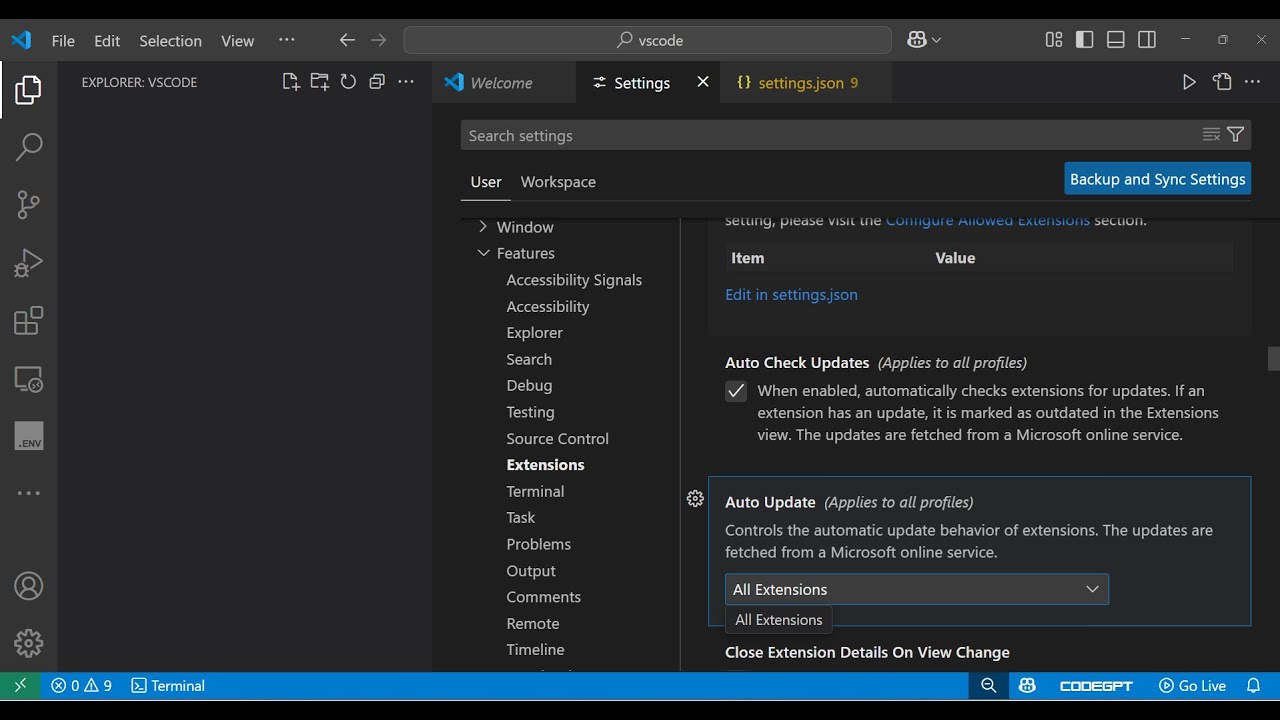Screen dimensions: 1280x720
Task: Go forward with the navigation arrow
Action: click(x=378, y=40)
